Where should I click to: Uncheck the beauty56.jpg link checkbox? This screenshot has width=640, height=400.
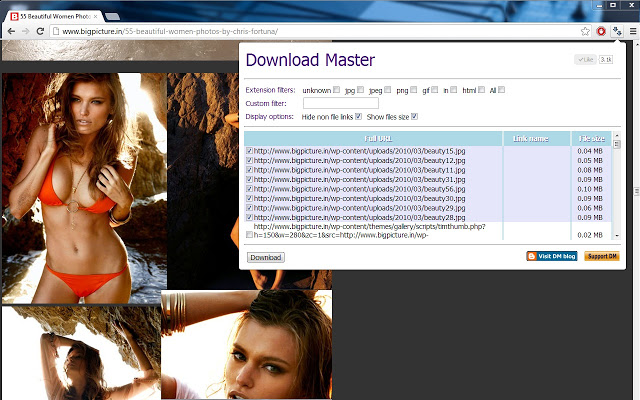point(249,189)
